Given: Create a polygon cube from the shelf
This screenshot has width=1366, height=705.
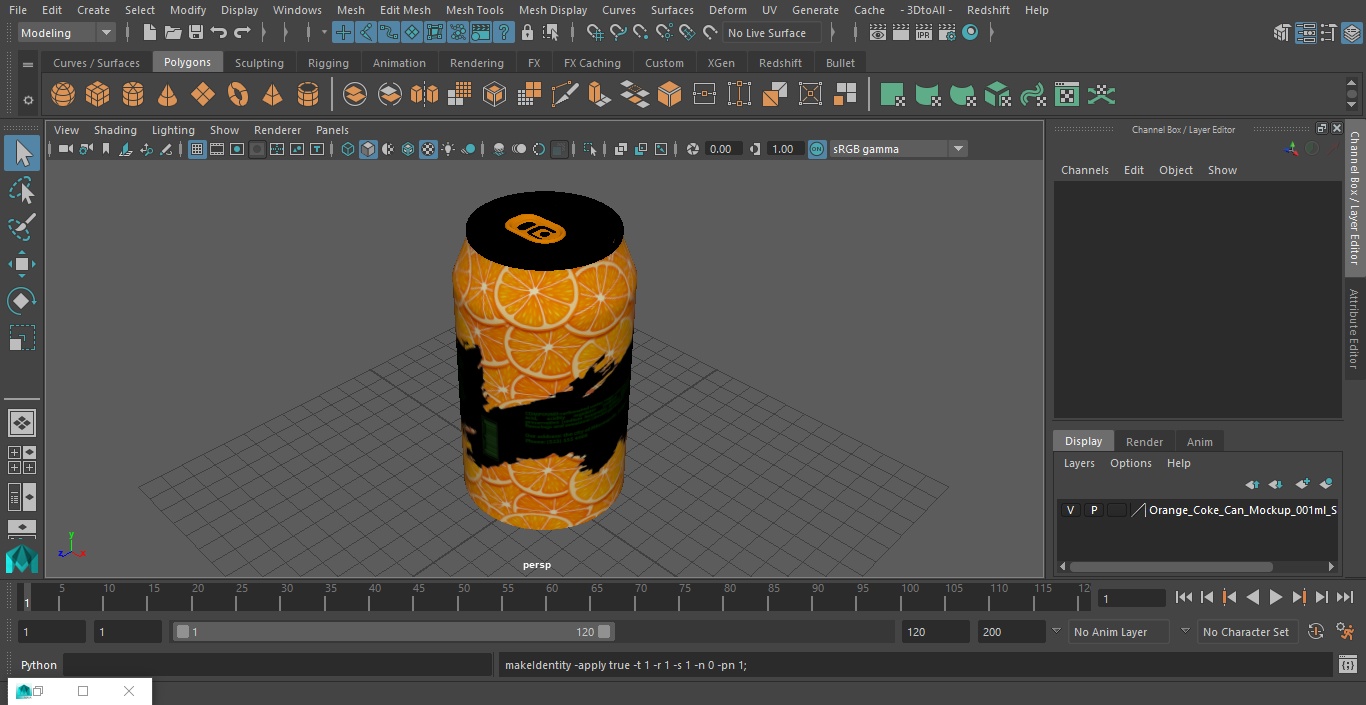Looking at the screenshot, I should pyautogui.click(x=98, y=95).
